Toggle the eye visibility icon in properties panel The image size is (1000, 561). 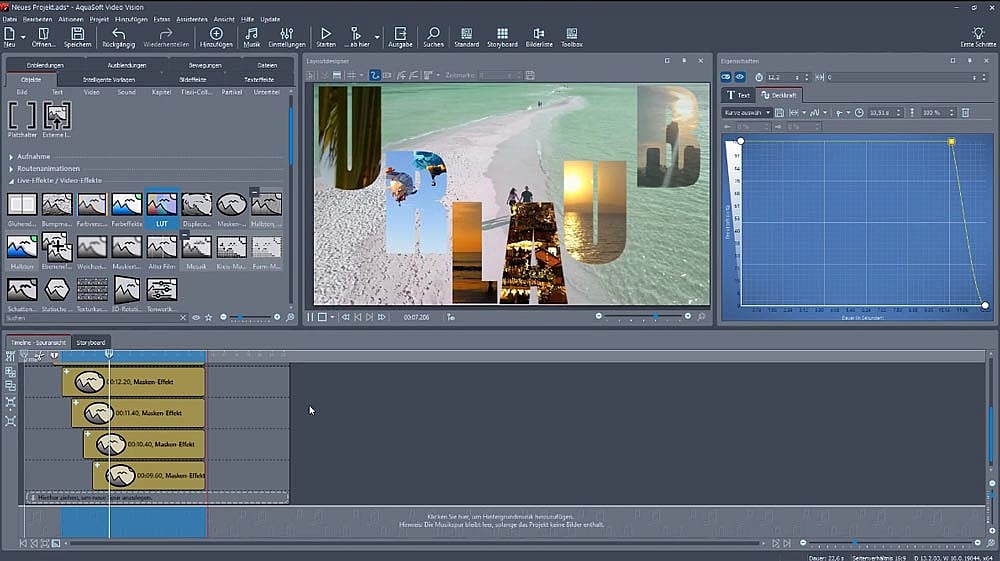(x=741, y=77)
